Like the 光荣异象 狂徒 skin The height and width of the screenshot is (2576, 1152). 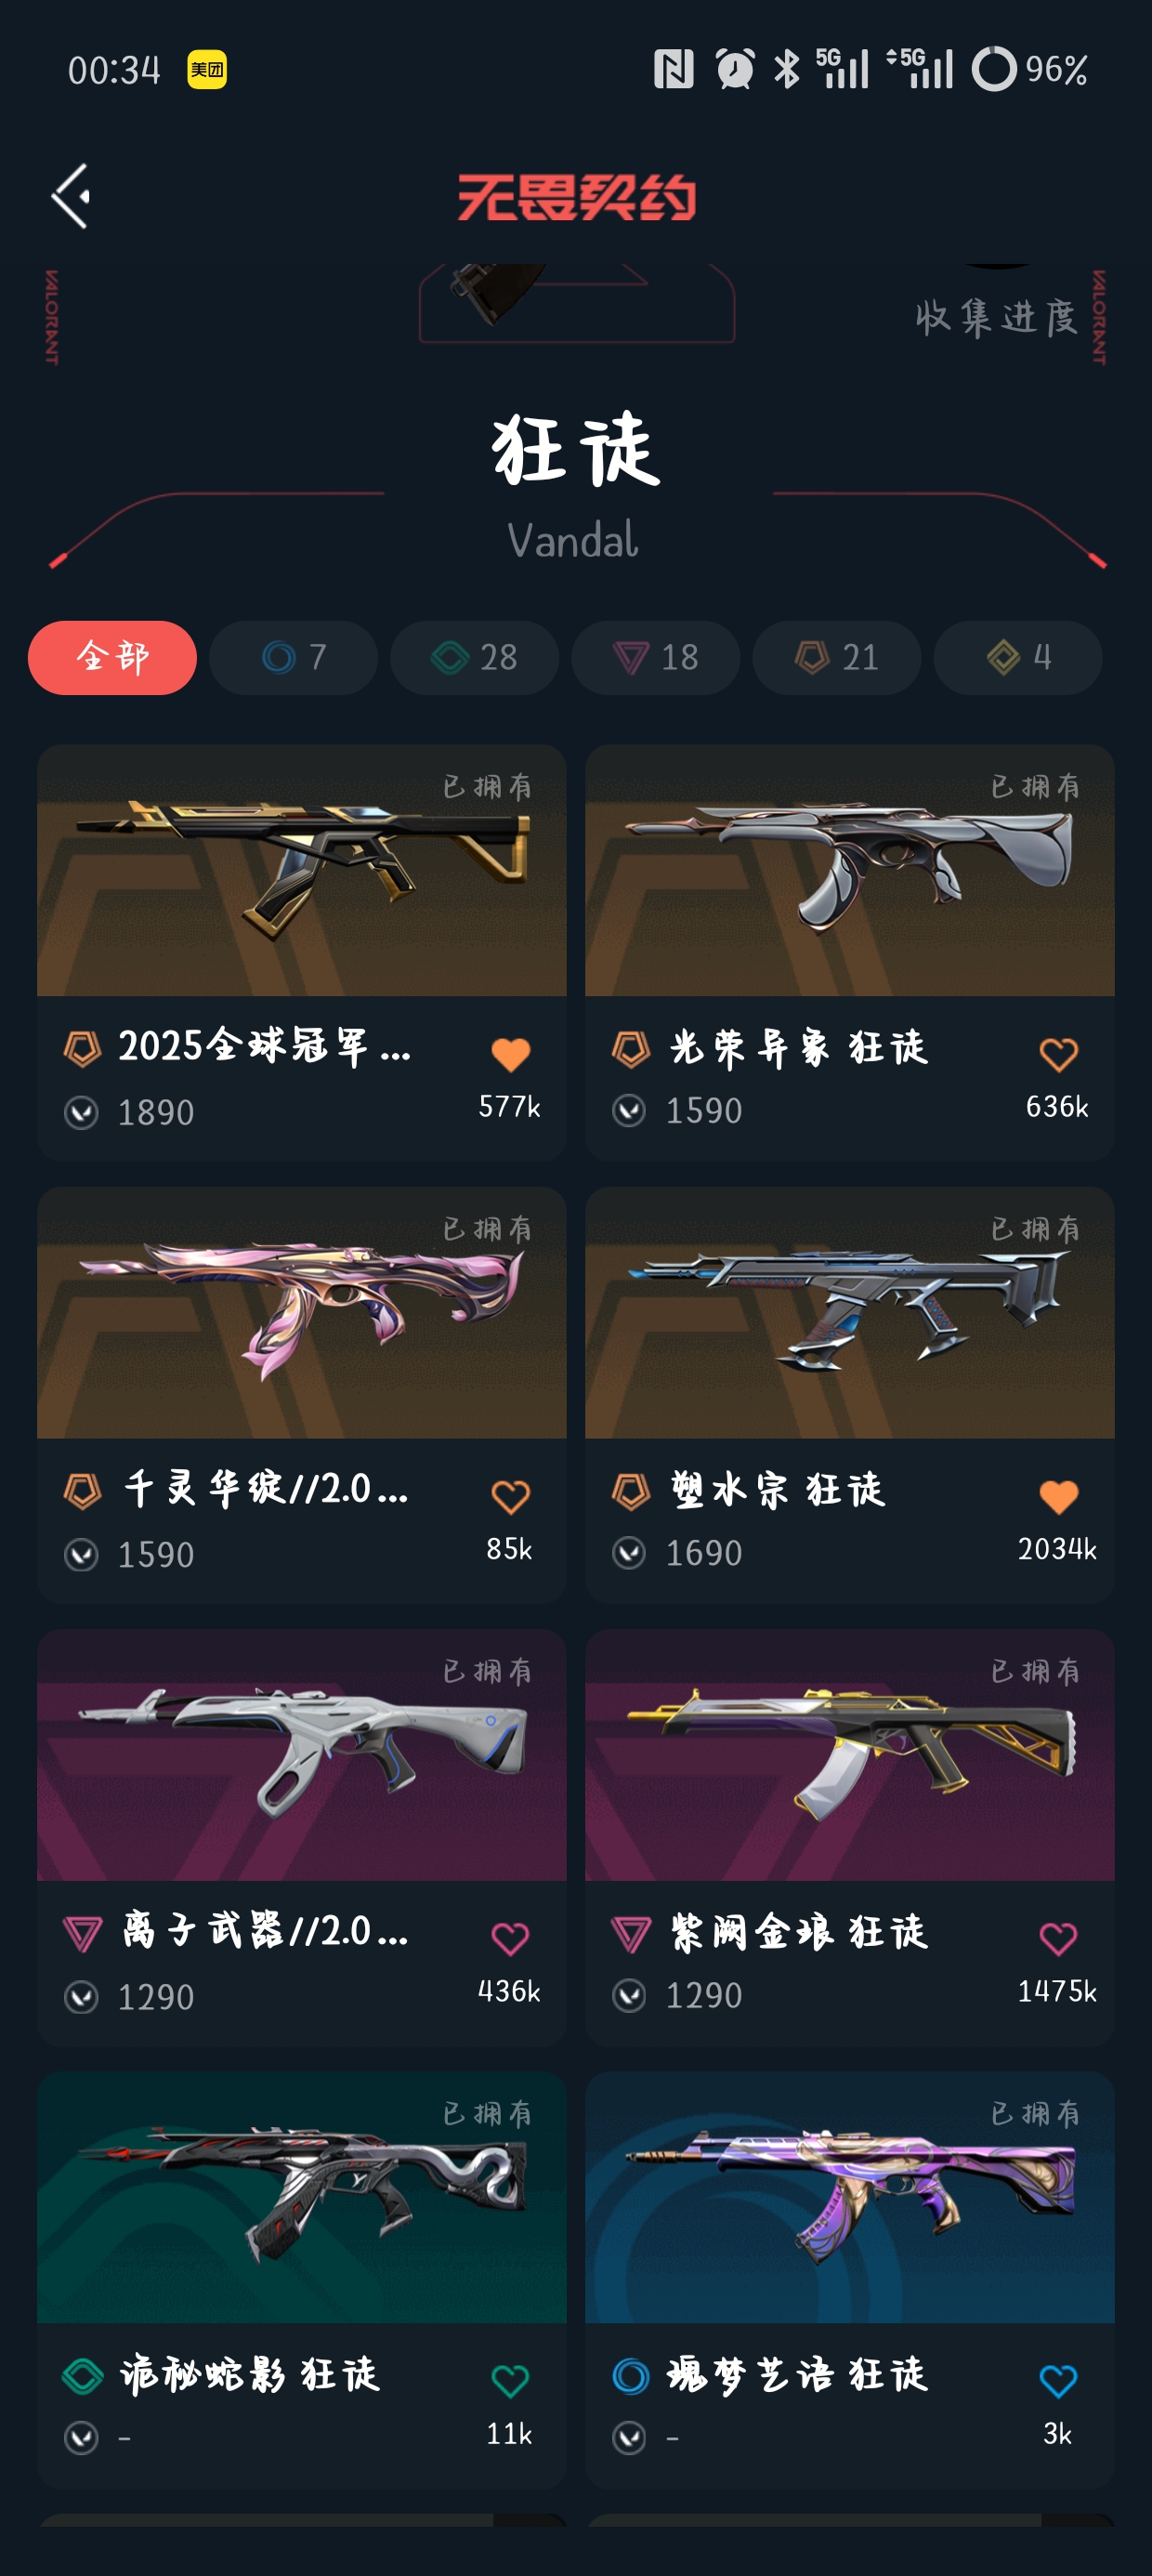point(1058,1054)
